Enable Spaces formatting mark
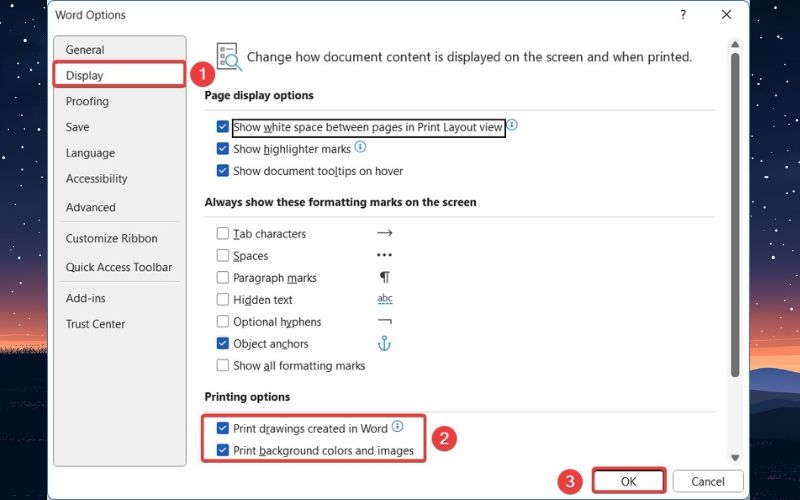 [222, 255]
